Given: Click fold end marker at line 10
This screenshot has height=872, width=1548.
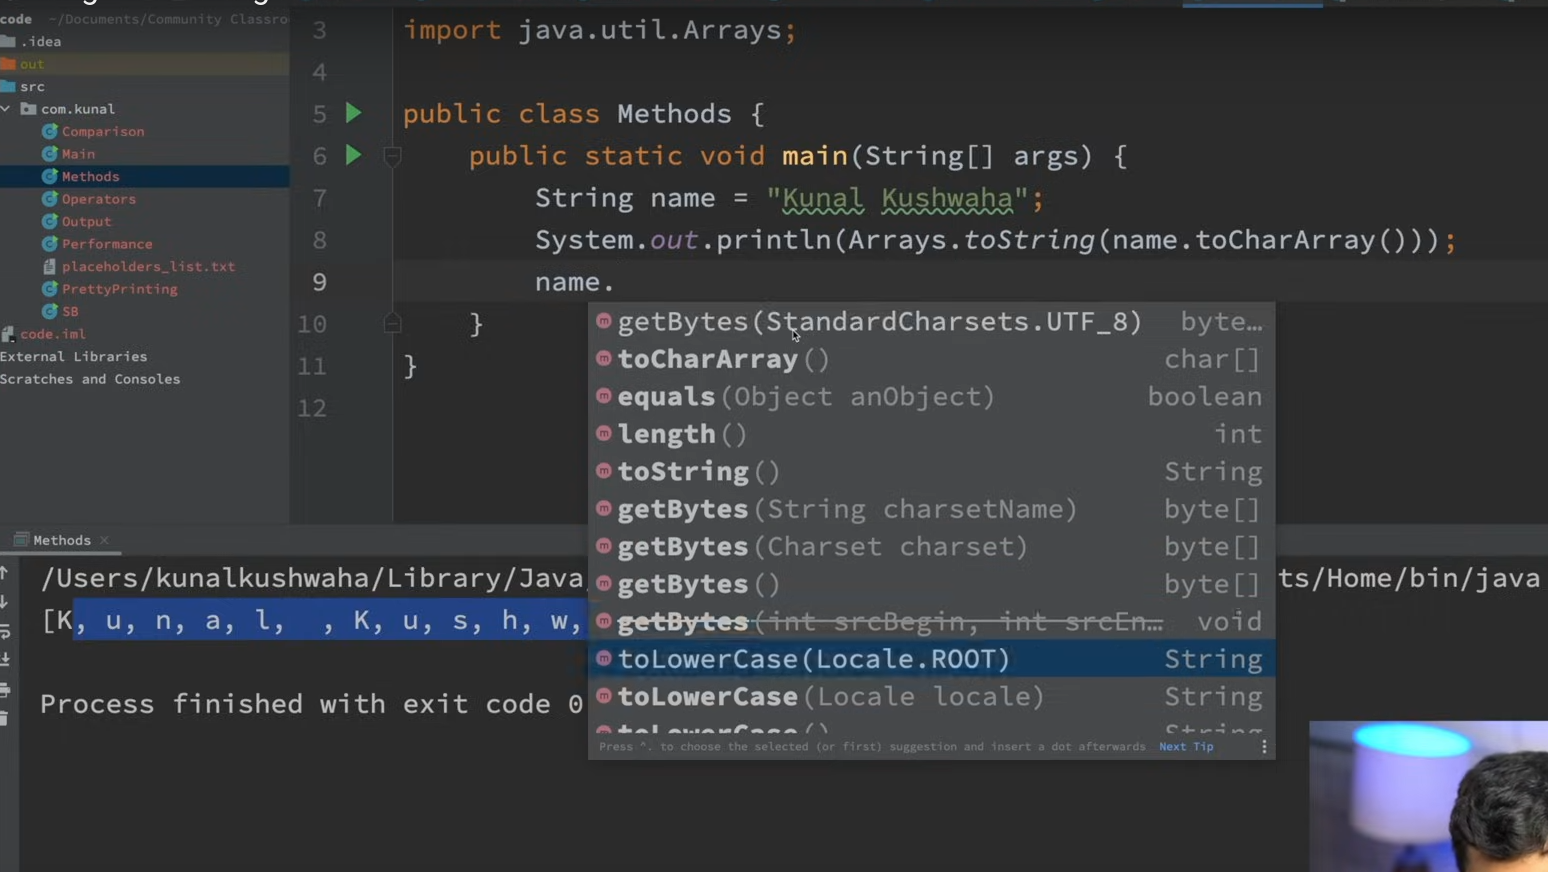Looking at the screenshot, I should point(392,323).
